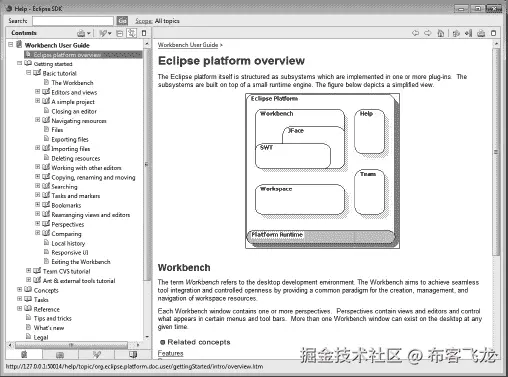The image size is (508, 377).
Task: Open Tips and tricks topic
Action: click(52, 318)
